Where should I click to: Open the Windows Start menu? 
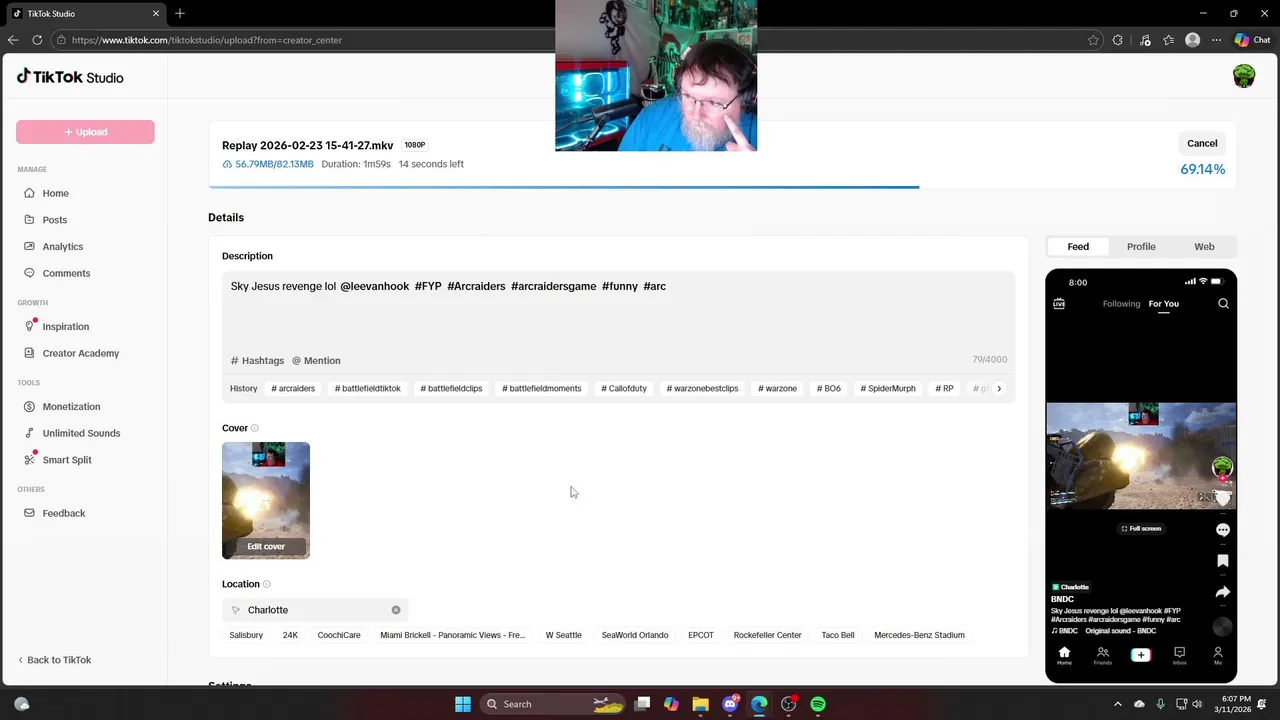(463, 704)
